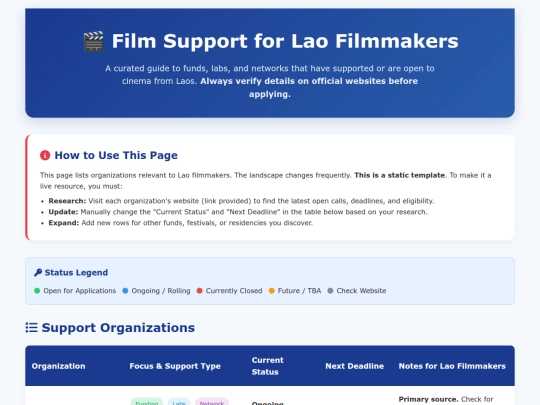Viewport: 540px width, 405px height.
Task: Click the green Funding tag
Action: pyautogui.click(x=147, y=402)
